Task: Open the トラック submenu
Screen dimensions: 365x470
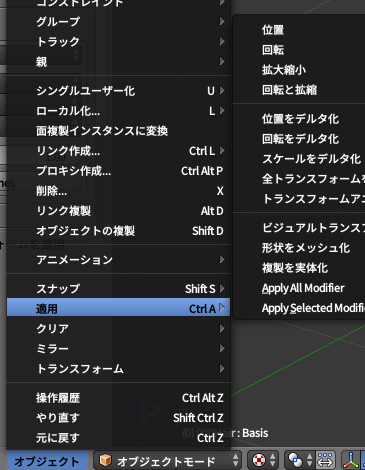Action: point(118,42)
